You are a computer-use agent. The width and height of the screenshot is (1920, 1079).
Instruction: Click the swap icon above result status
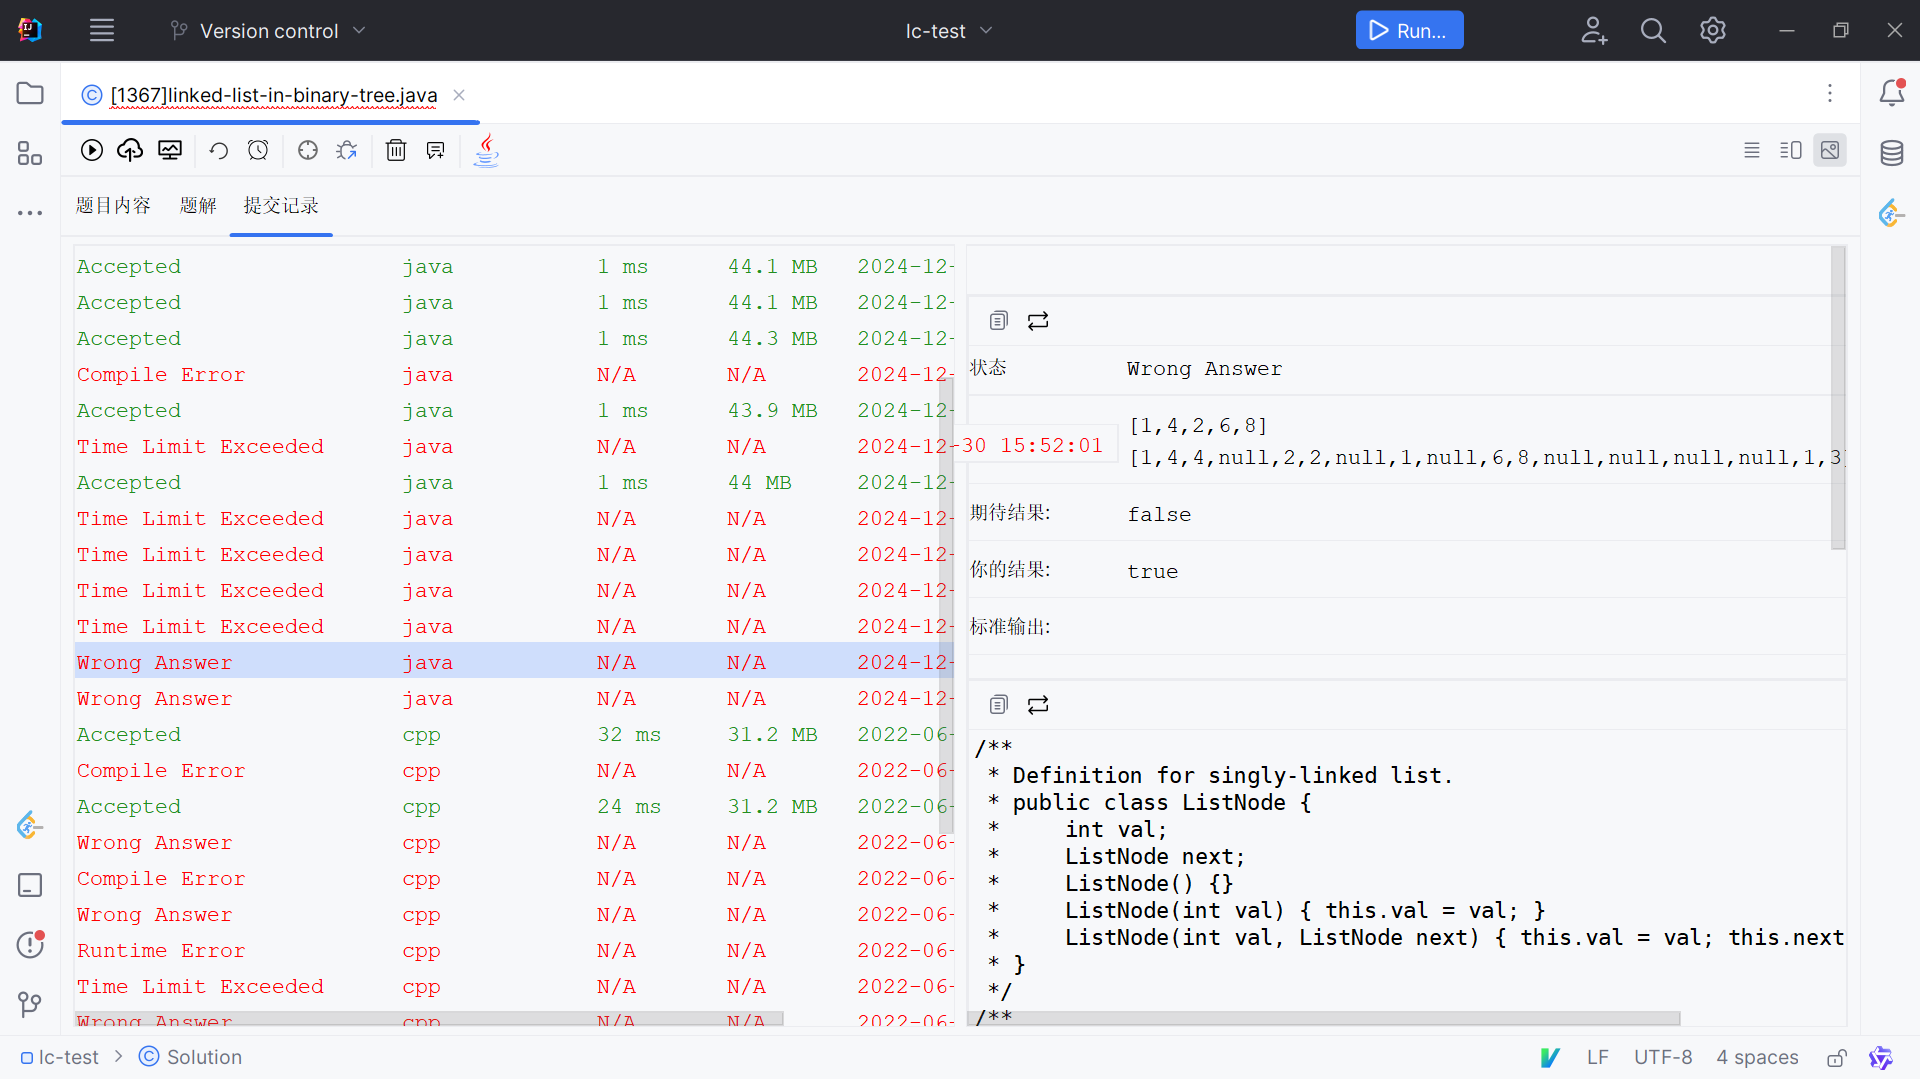pyautogui.click(x=1038, y=321)
